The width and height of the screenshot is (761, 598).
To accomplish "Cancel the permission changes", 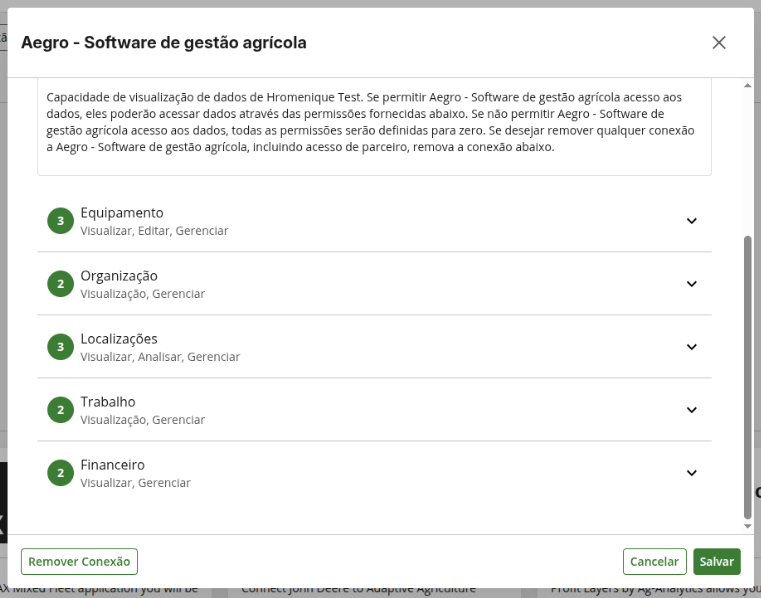I will pos(654,562).
